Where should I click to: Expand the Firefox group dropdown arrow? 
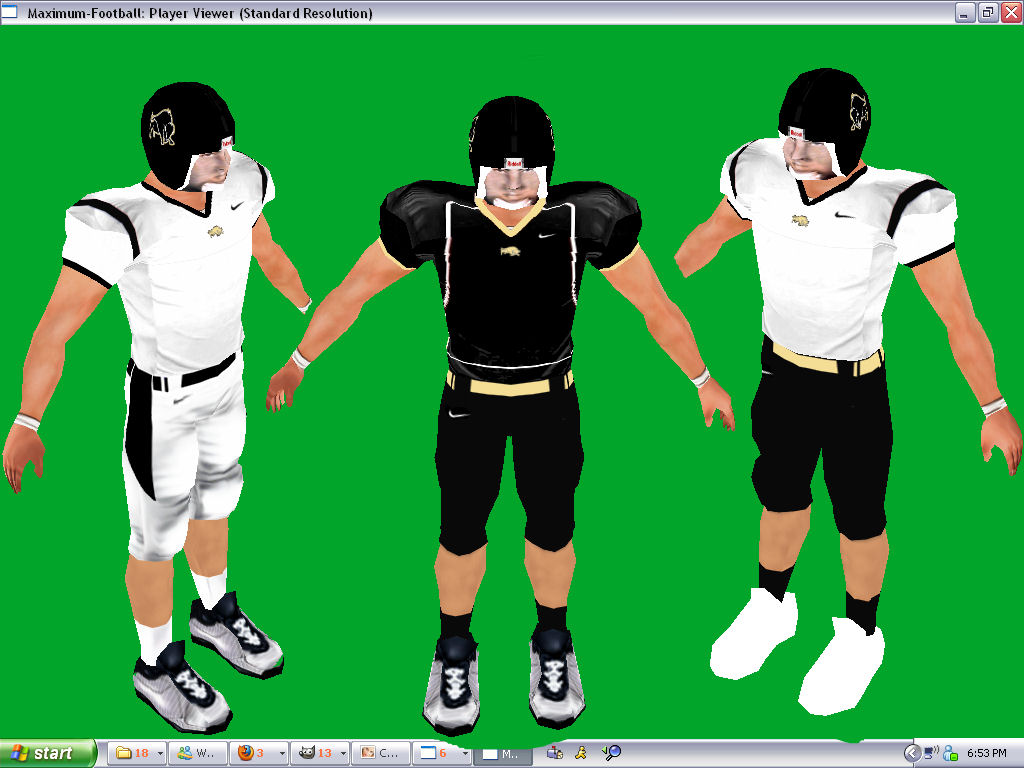click(281, 753)
